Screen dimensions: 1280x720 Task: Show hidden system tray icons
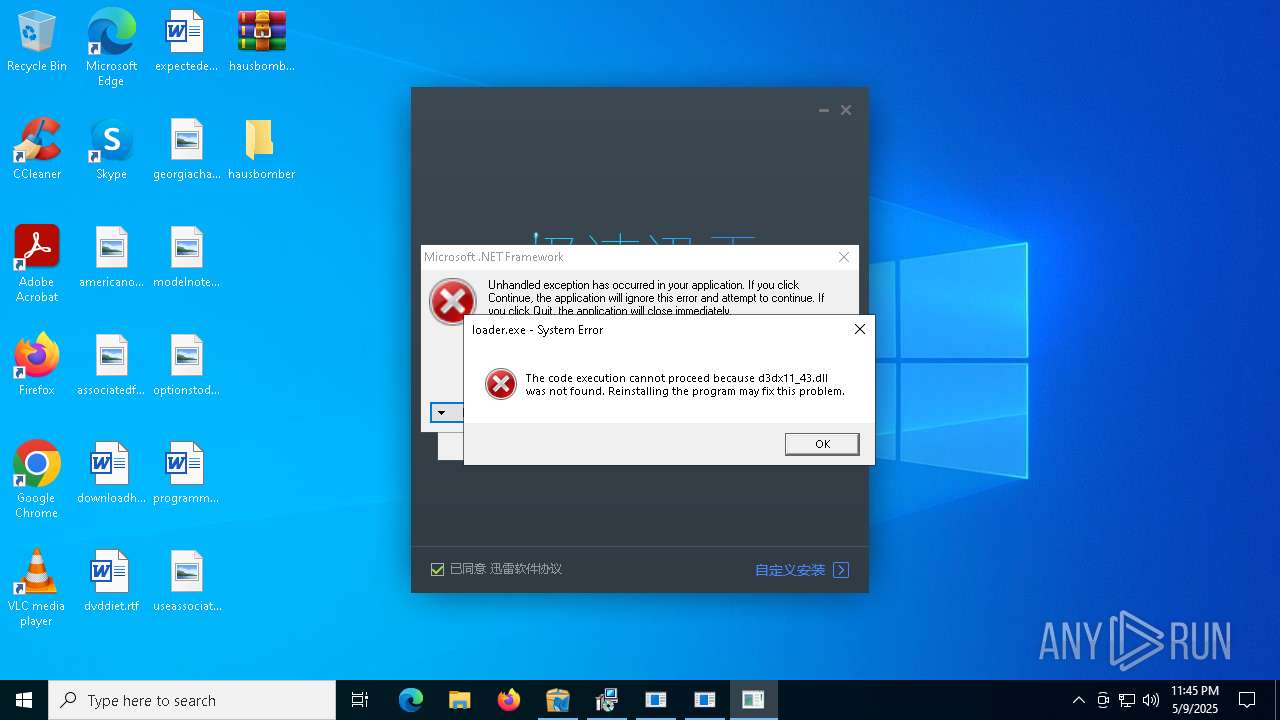[x=1078, y=700]
